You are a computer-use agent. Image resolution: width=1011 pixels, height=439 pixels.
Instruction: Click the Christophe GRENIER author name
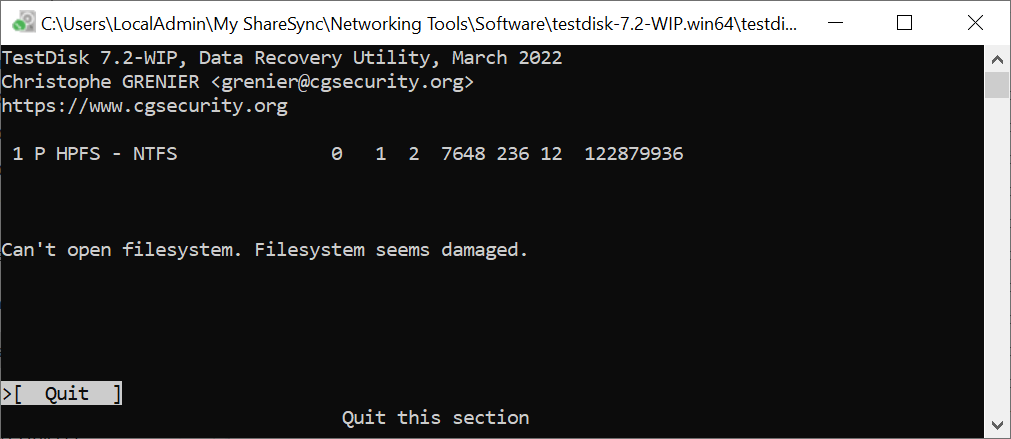(x=106, y=83)
